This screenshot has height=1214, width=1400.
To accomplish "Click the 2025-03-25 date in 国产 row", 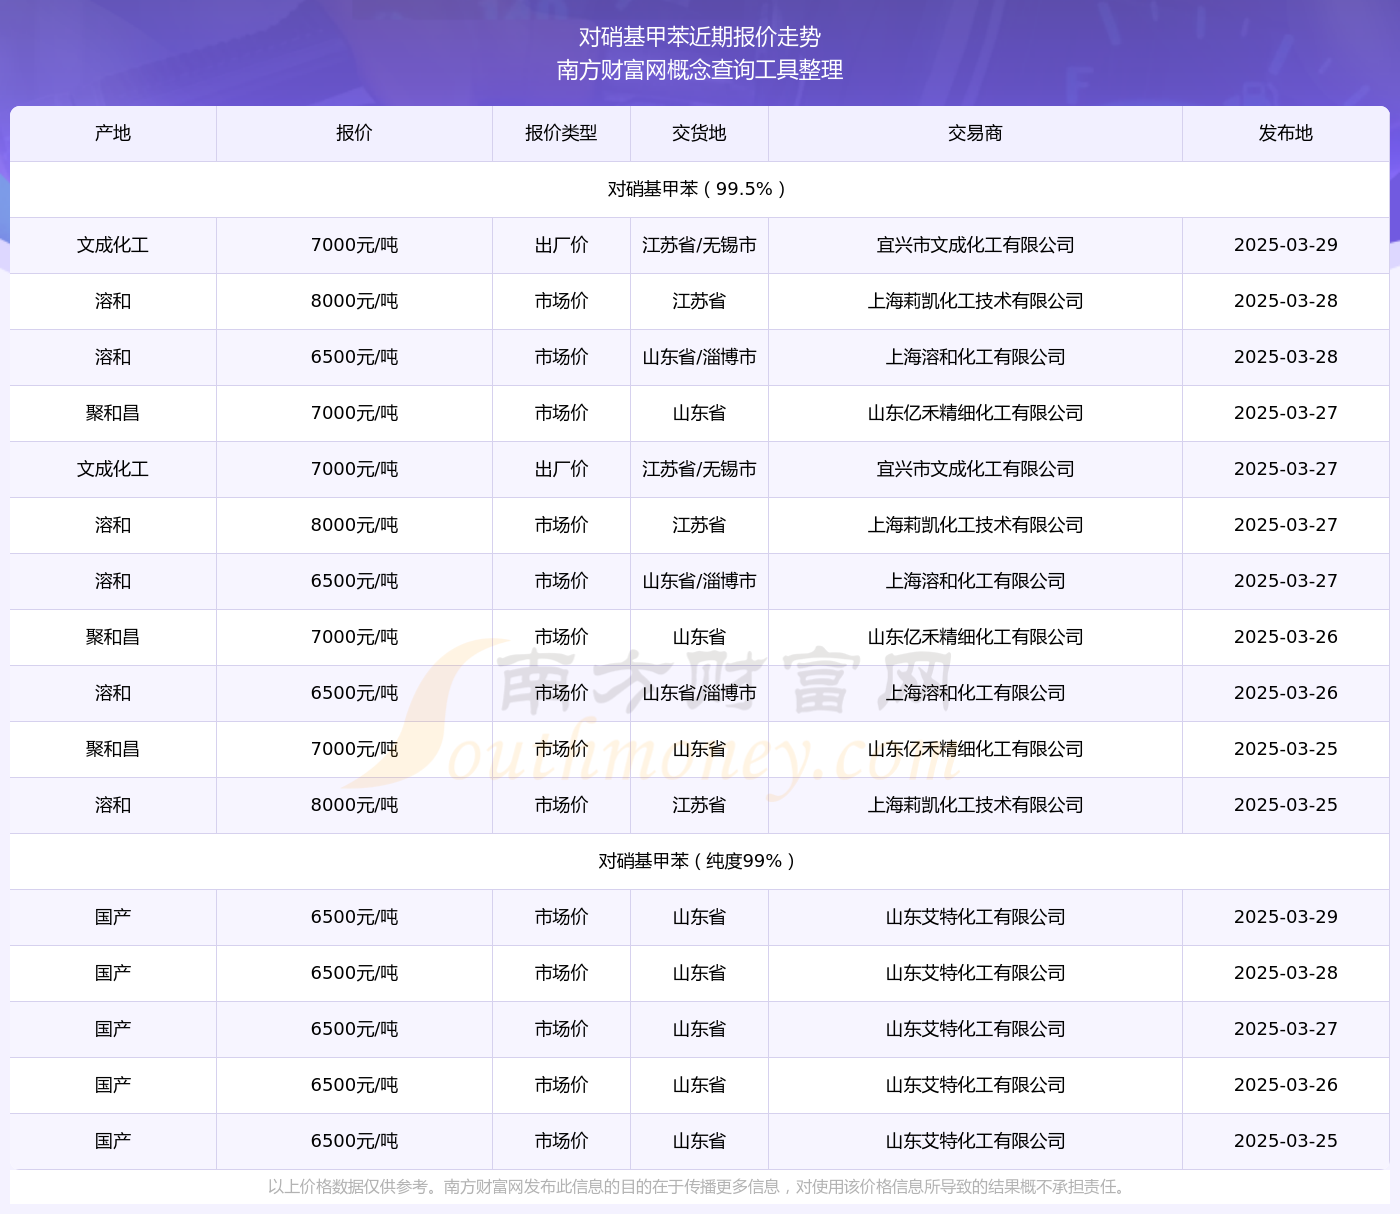I will point(1285,1141).
